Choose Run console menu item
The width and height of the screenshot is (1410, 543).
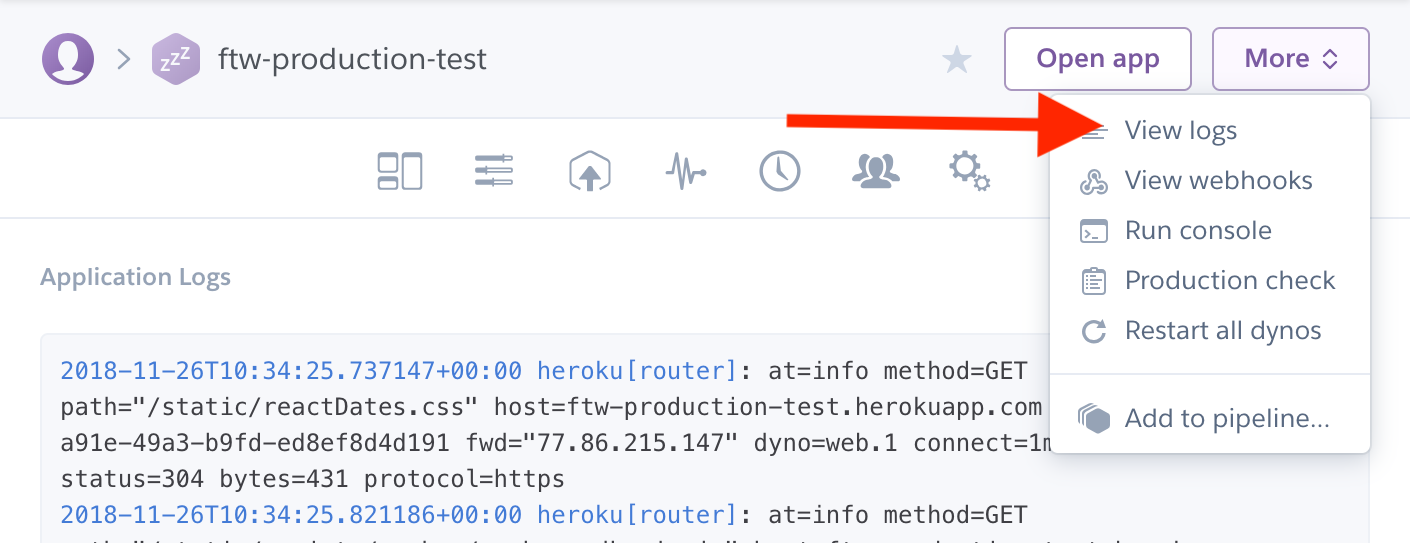pyautogui.click(x=1197, y=231)
